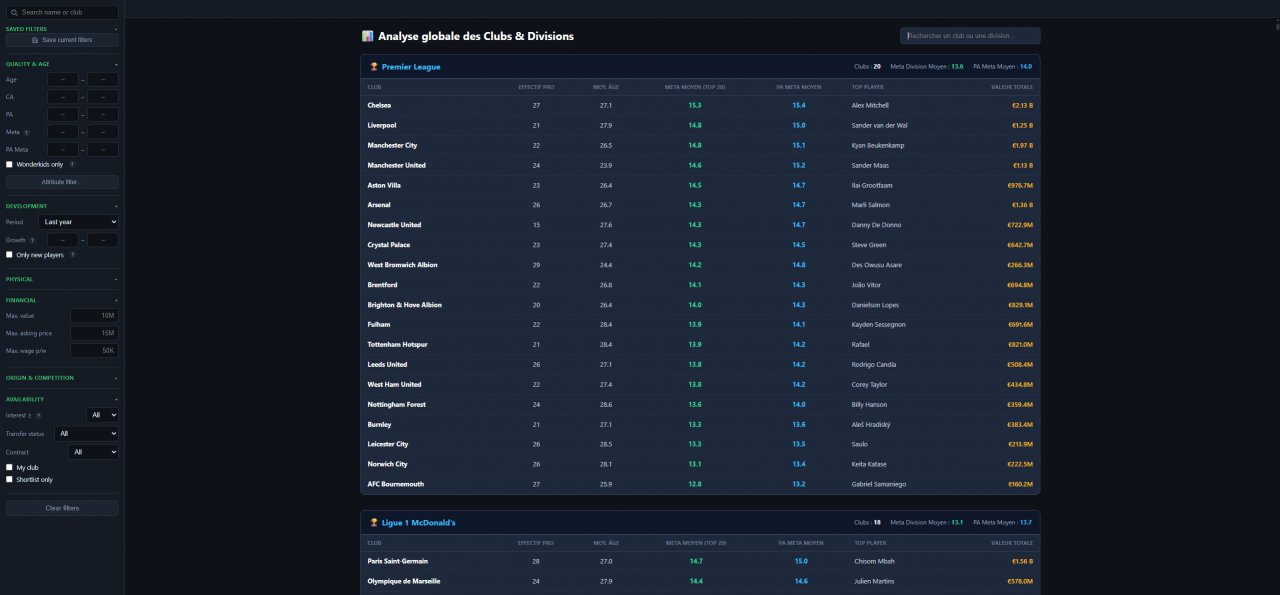Click the AFC Bournemouth club name
Screen dimensions: 1280x595
tap(395, 484)
